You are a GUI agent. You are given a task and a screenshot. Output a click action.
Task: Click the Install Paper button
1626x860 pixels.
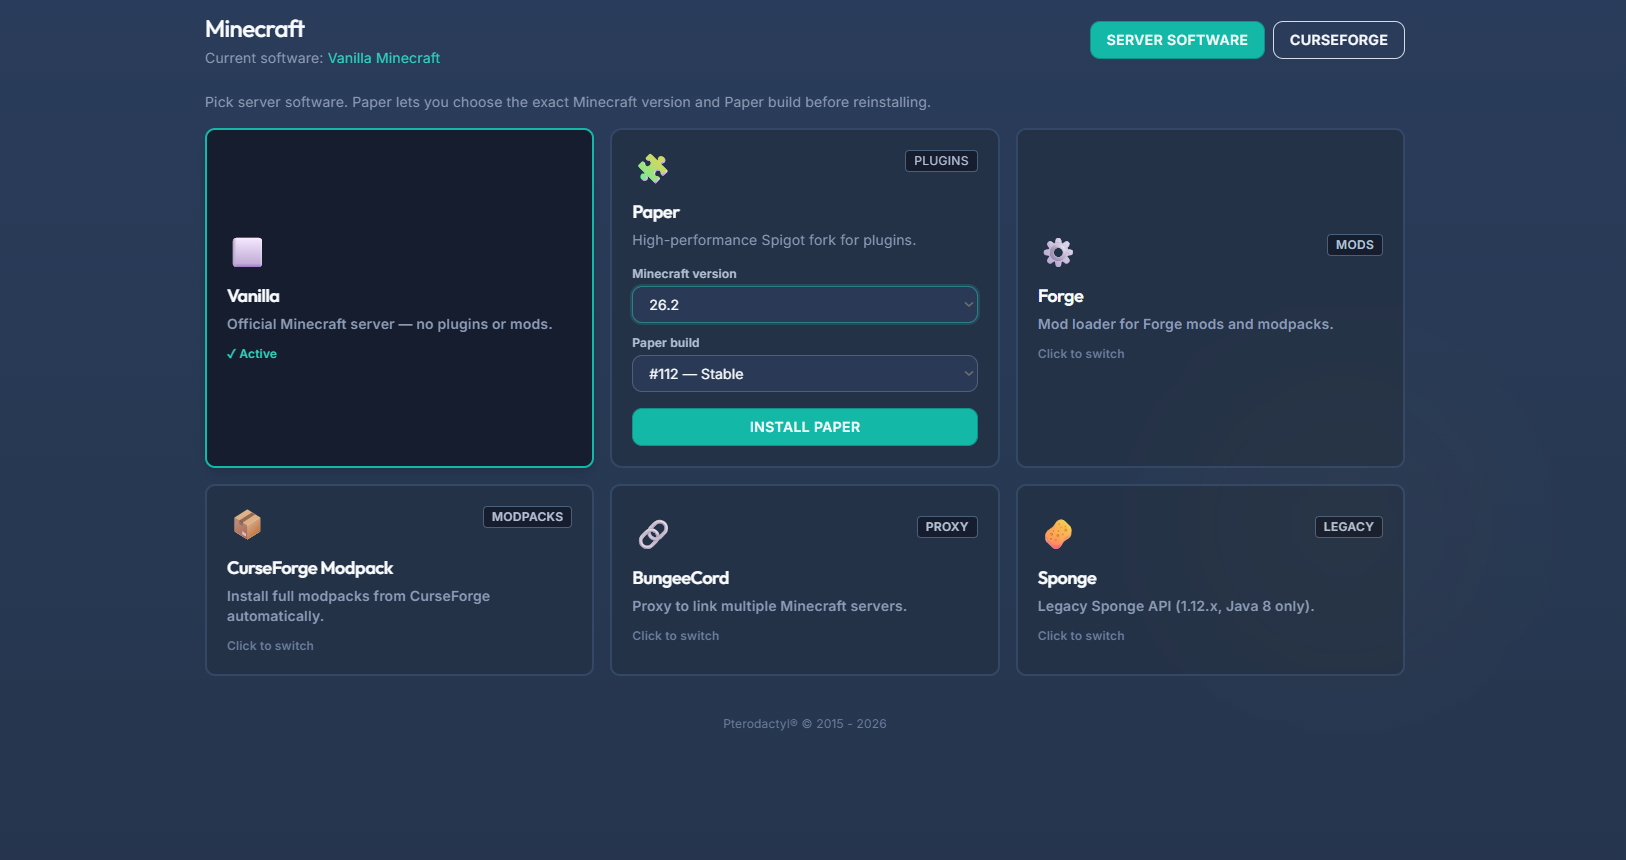tap(805, 427)
